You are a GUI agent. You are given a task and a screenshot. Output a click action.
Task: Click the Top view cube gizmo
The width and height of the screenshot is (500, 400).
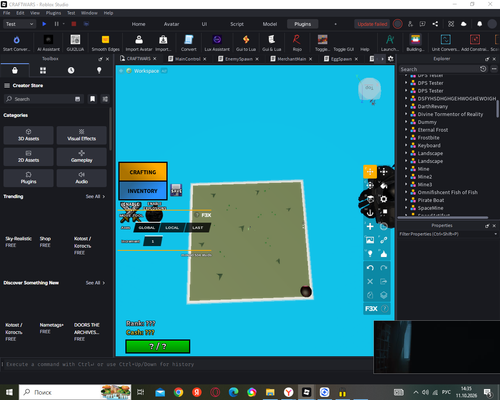point(369,89)
